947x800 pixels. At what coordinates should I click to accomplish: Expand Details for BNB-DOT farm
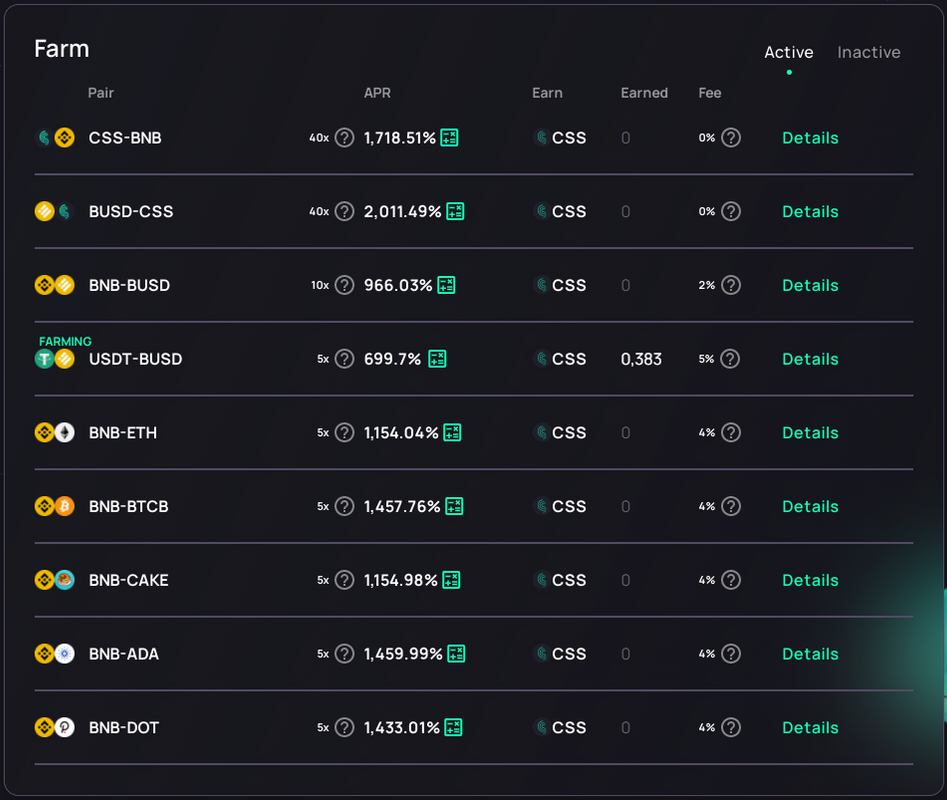810,727
